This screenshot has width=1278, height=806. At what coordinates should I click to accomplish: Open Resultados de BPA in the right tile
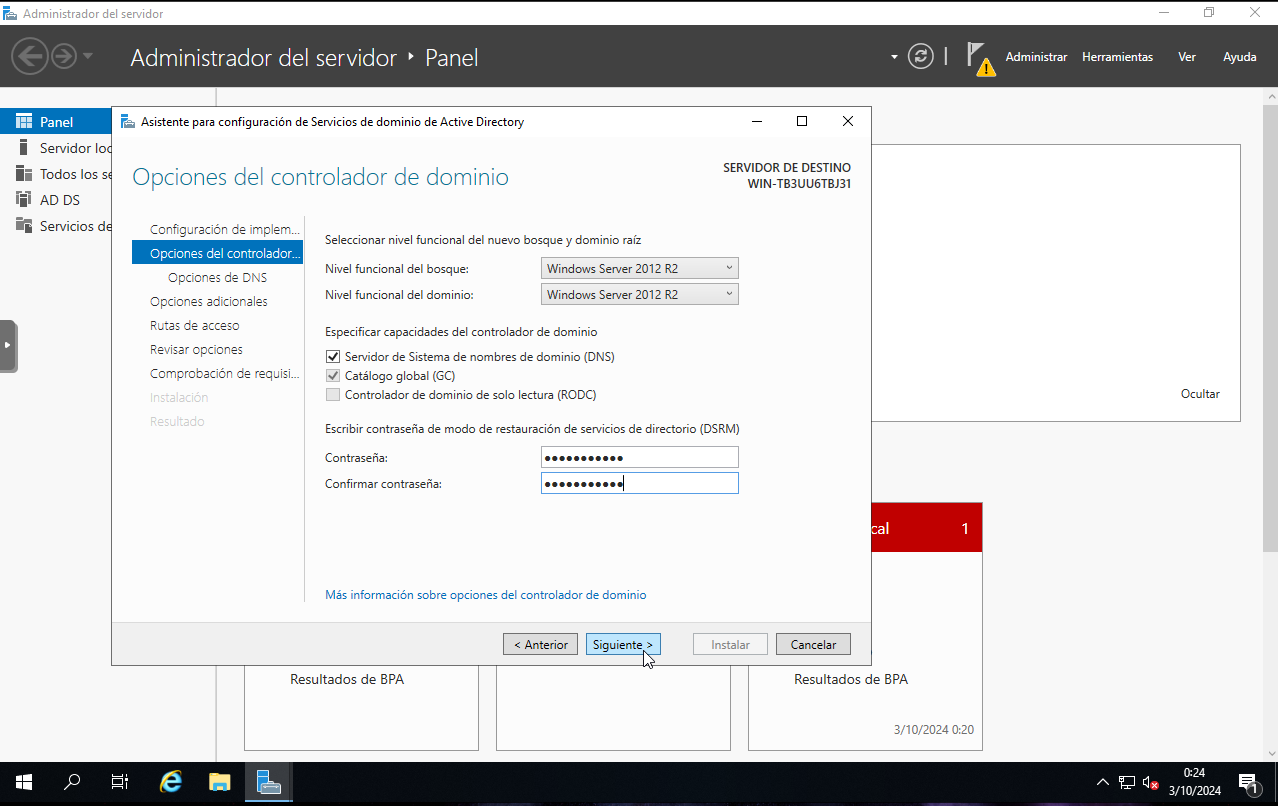click(851, 679)
